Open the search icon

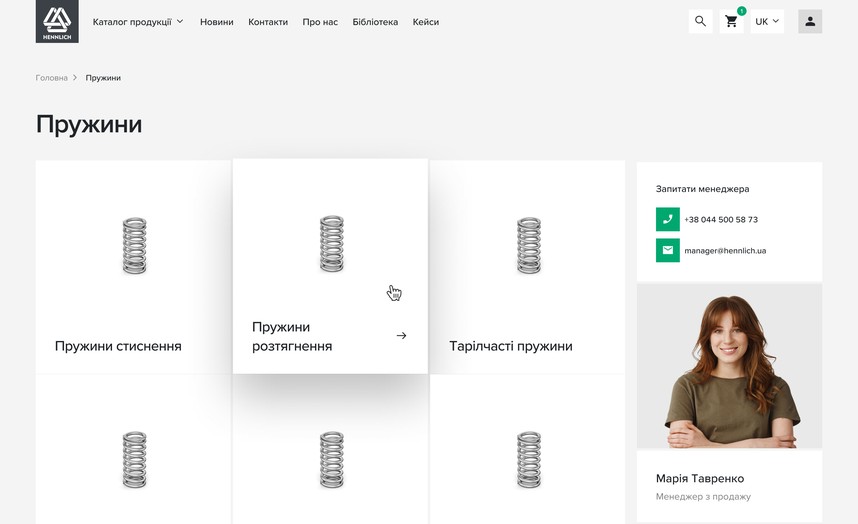pyautogui.click(x=700, y=21)
